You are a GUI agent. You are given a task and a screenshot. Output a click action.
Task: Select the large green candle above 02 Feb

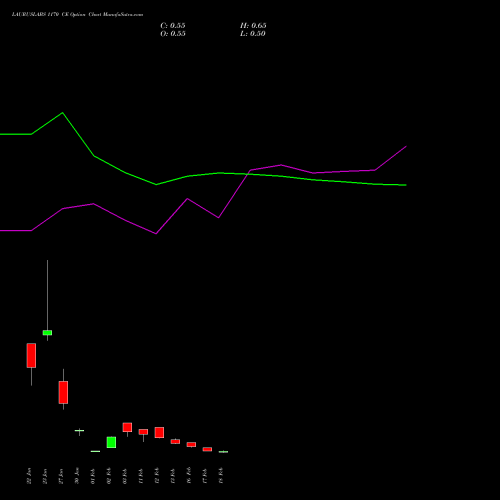pos(111,442)
